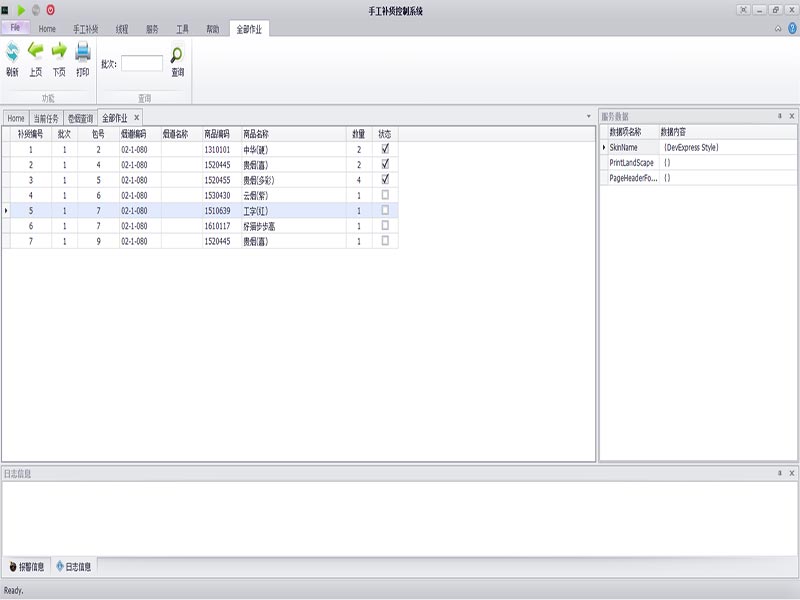
Task: Toggle status checkbox for 云烟(紫) row
Action: 385,195
